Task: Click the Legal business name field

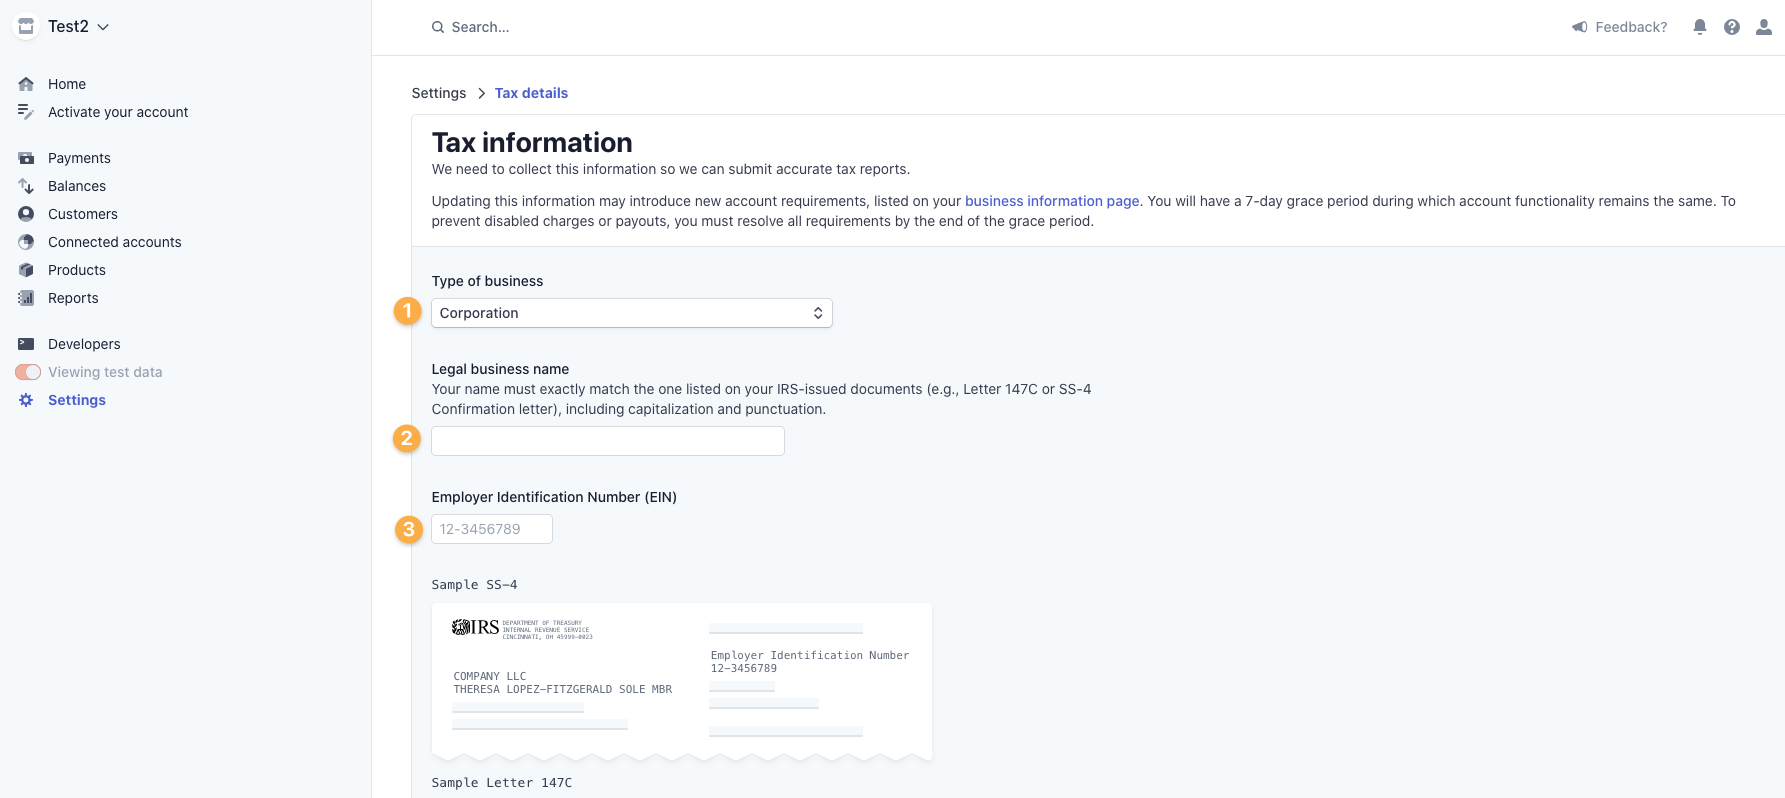Action: (x=608, y=441)
